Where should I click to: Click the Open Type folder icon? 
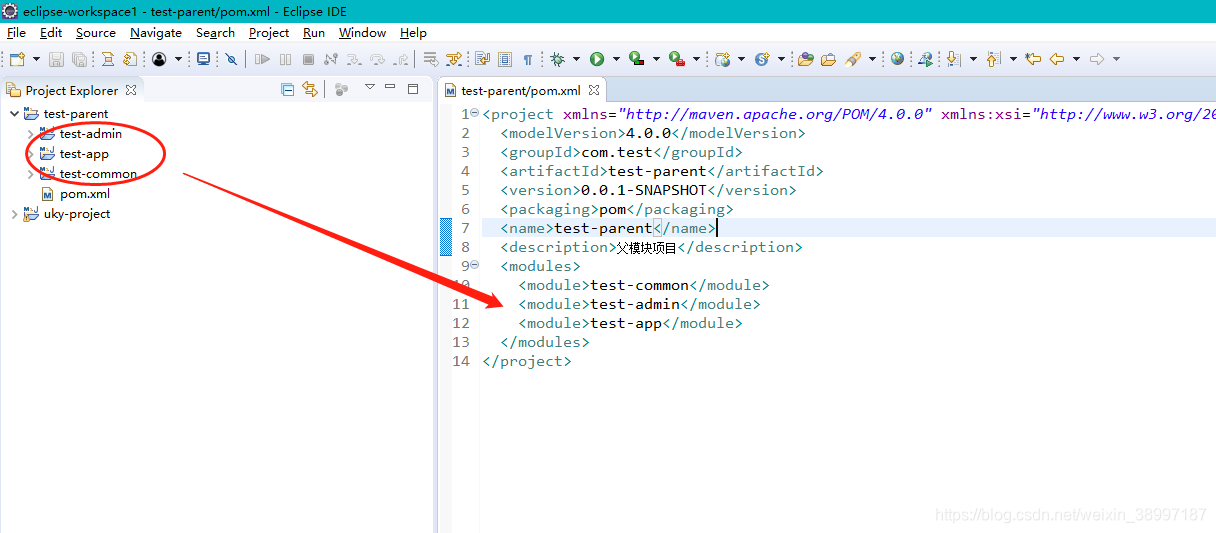coord(805,59)
